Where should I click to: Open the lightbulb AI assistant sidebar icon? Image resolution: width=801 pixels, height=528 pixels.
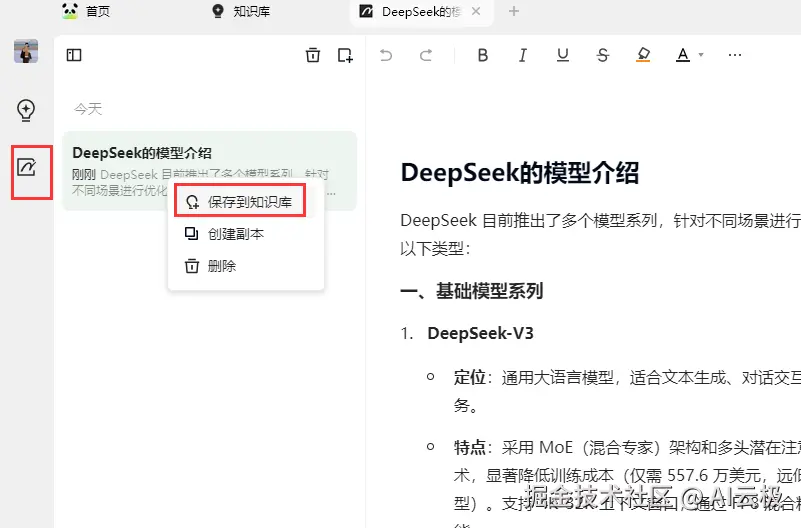coord(26,110)
